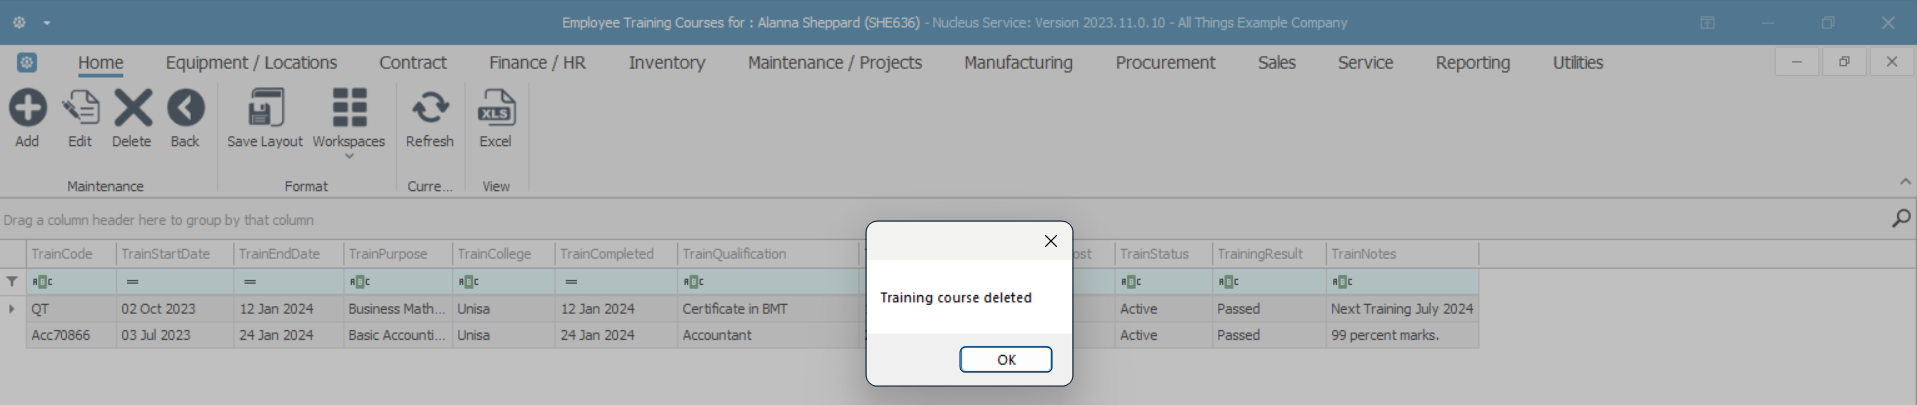Expand the QT row indicator arrow

(12, 309)
